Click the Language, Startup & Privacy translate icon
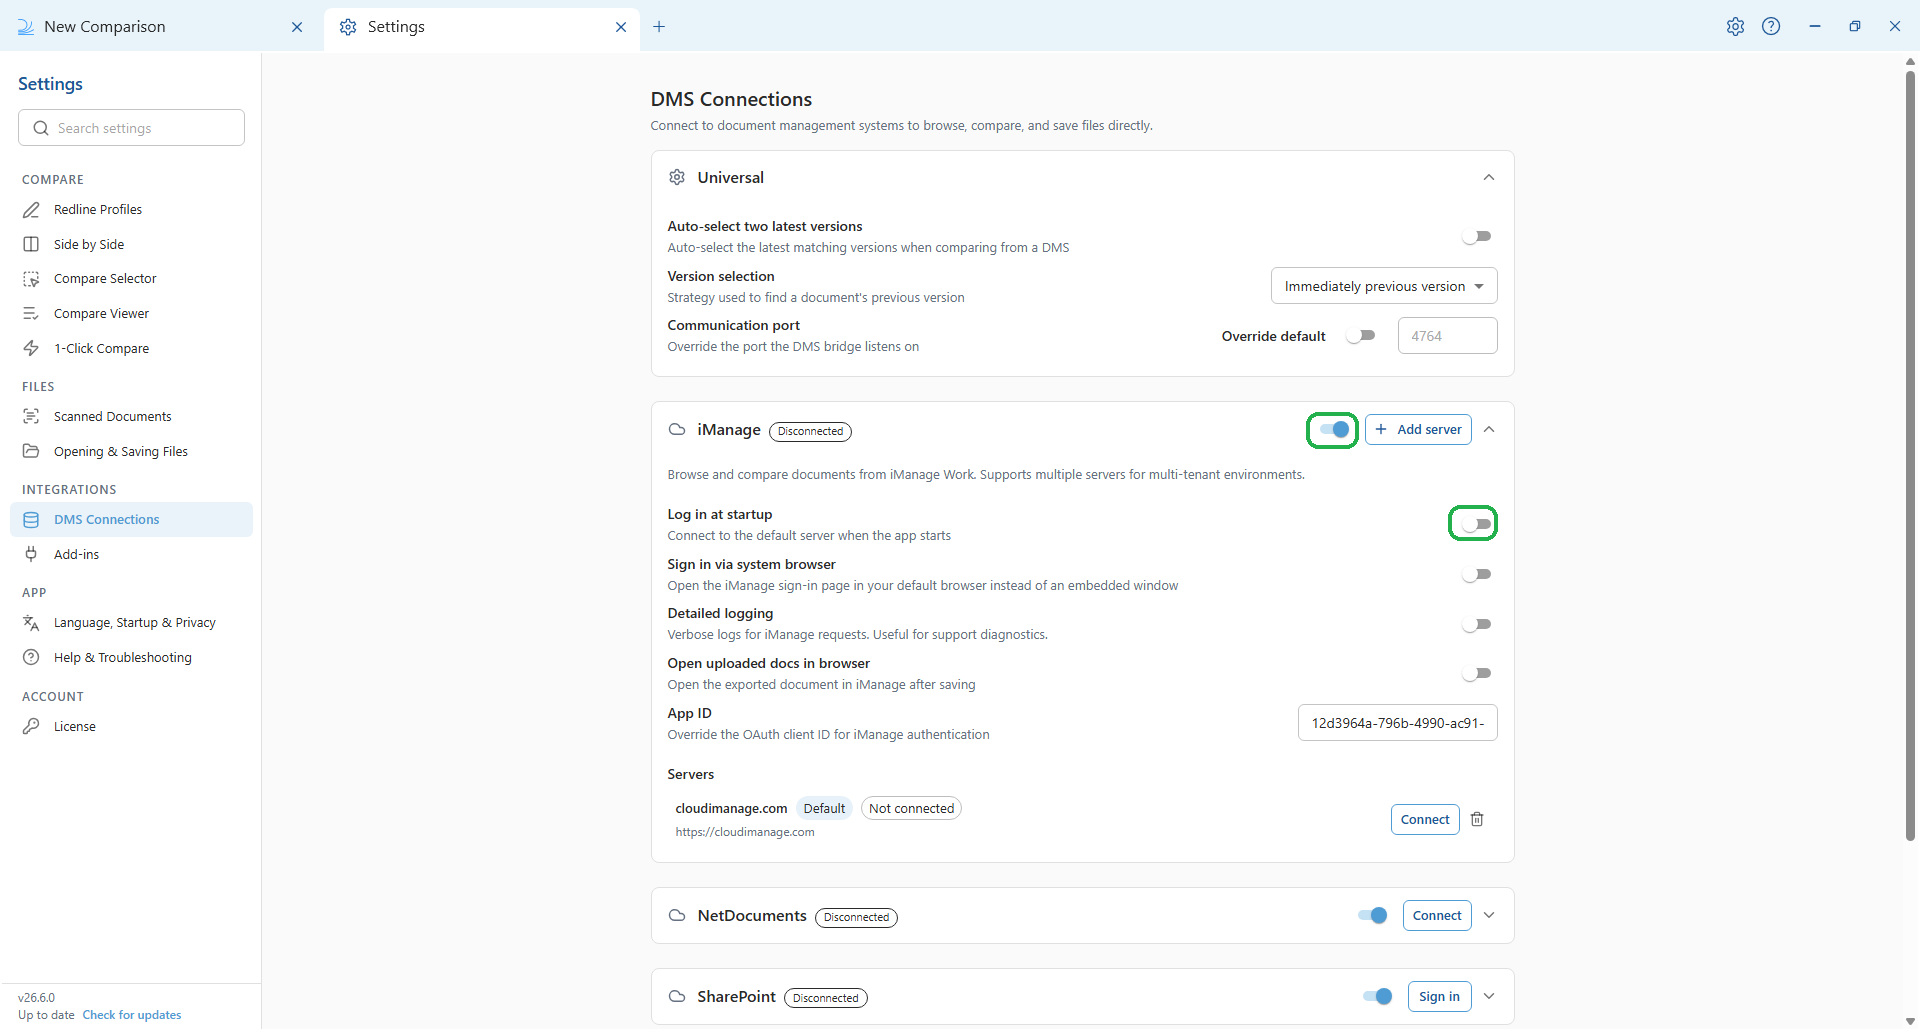The image size is (1920, 1032). point(31,623)
